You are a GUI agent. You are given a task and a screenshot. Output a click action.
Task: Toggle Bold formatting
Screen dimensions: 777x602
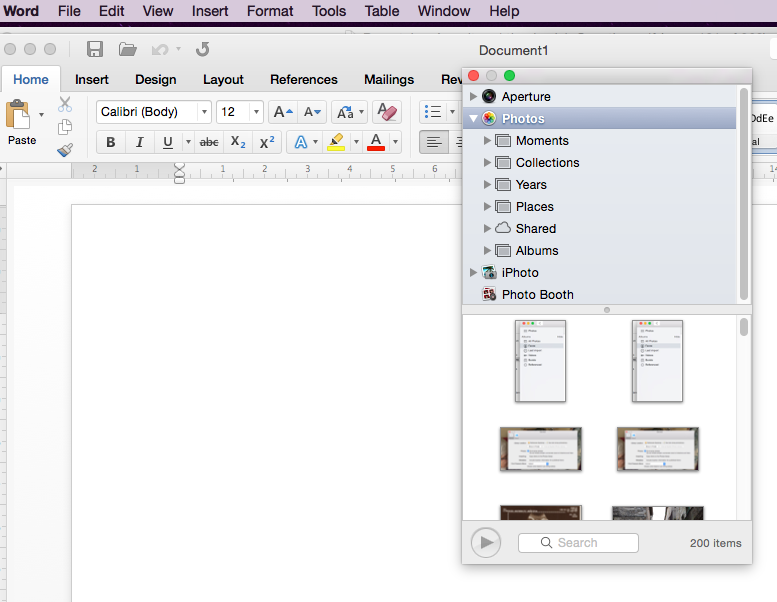tap(110, 142)
